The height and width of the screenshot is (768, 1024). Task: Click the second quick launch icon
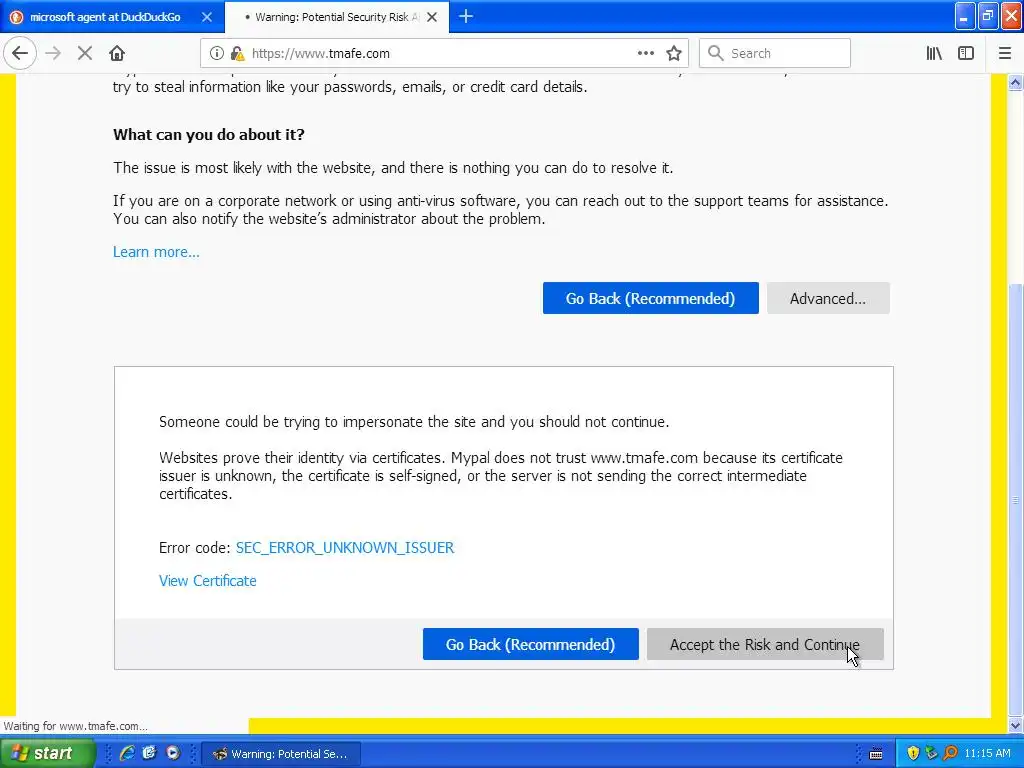click(150, 754)
